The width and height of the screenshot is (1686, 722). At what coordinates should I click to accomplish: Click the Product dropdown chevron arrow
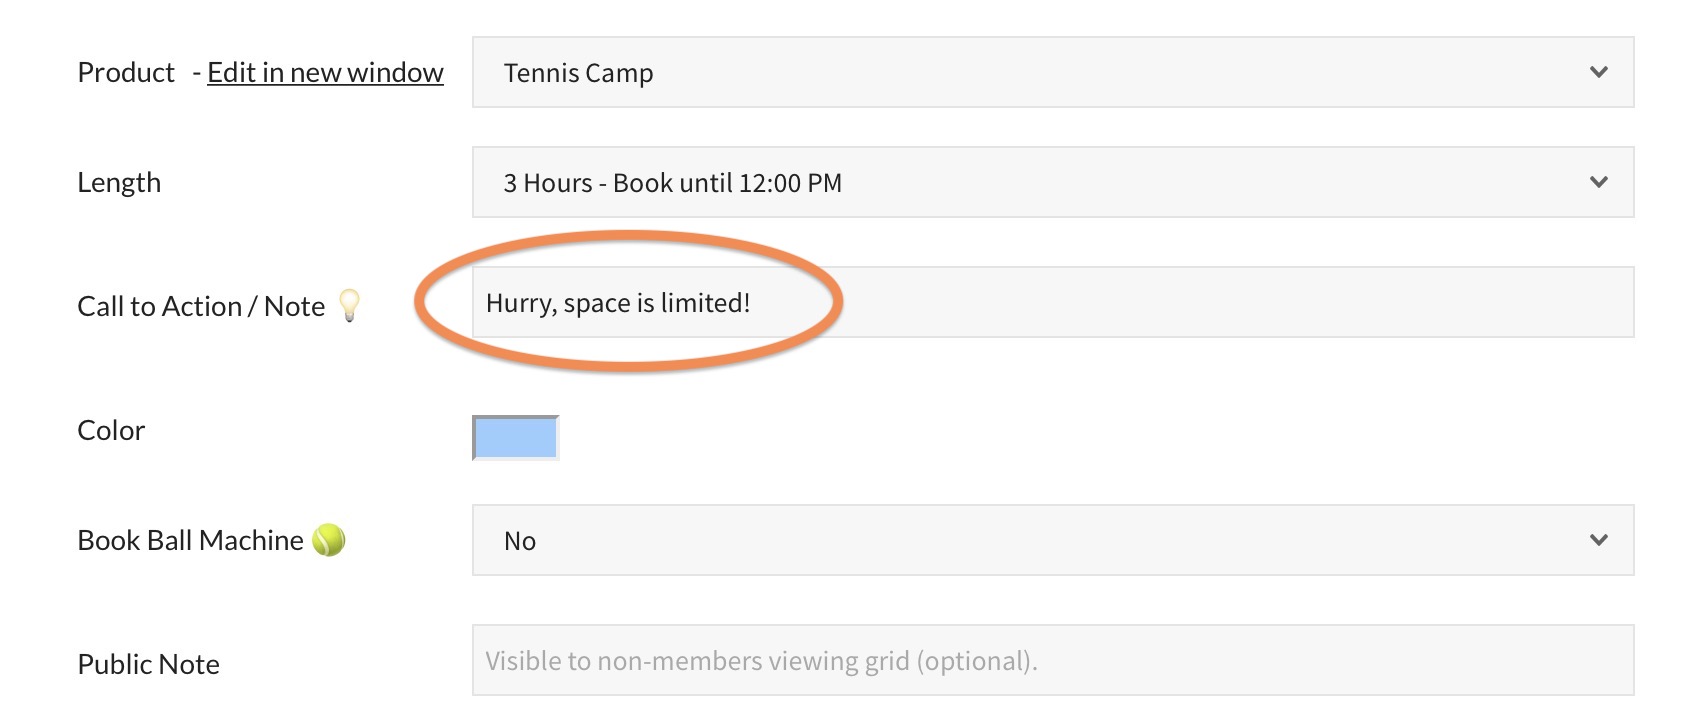pyautogui.click(x=1598, y=72)
